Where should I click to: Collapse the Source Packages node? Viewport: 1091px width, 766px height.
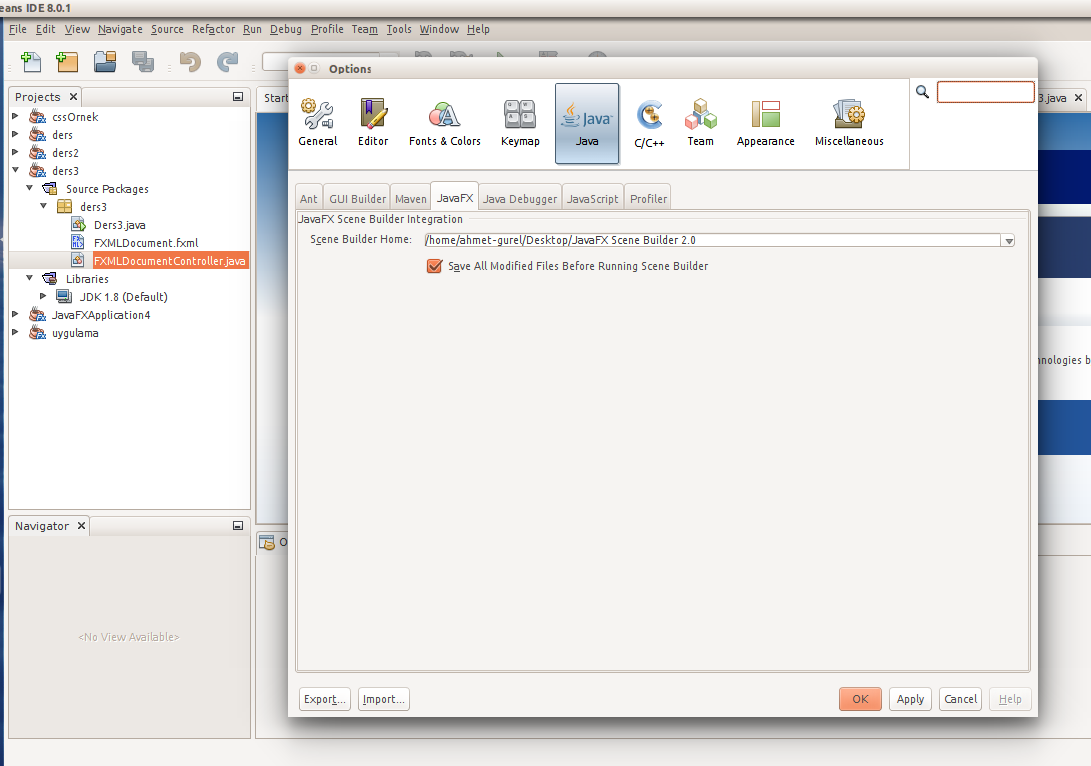tap(29, 188)
